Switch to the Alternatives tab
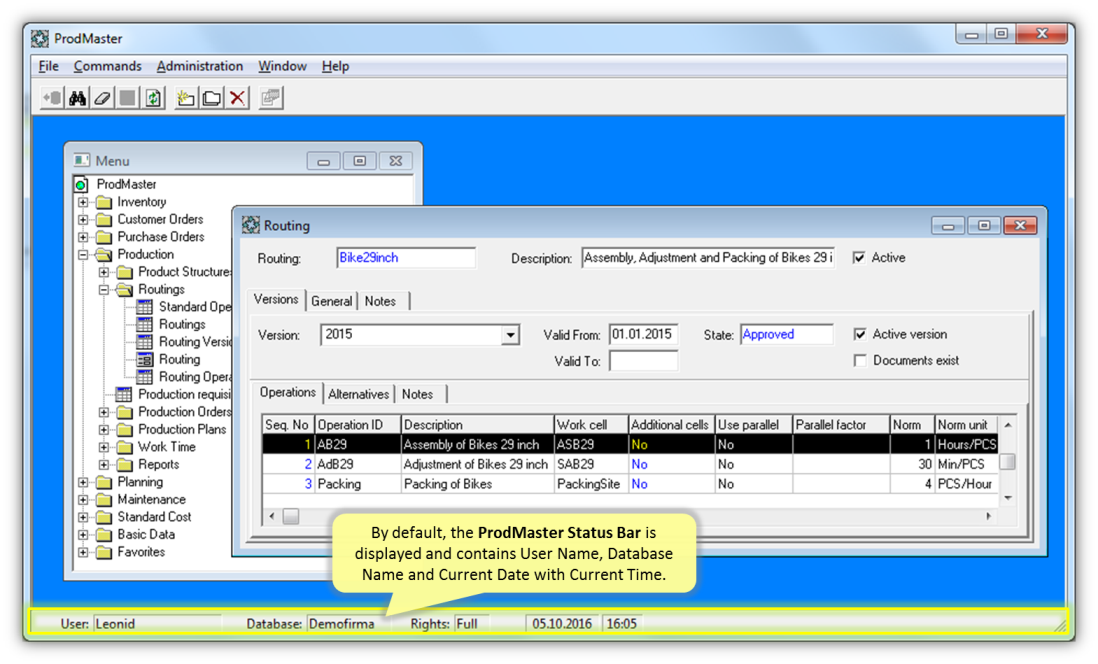1098x664 pixels. pyautogui.click(x=359, y=394)
